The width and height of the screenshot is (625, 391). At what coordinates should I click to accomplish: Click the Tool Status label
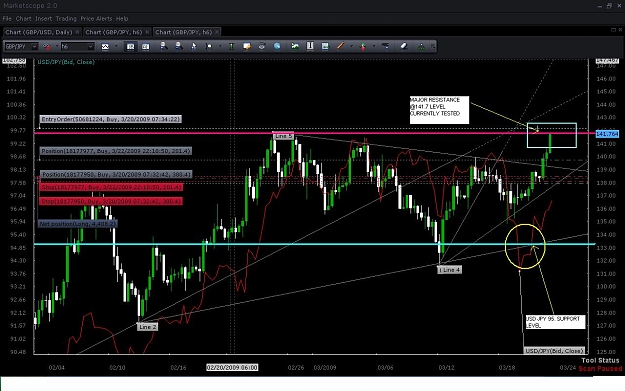[x=600, y=360]
